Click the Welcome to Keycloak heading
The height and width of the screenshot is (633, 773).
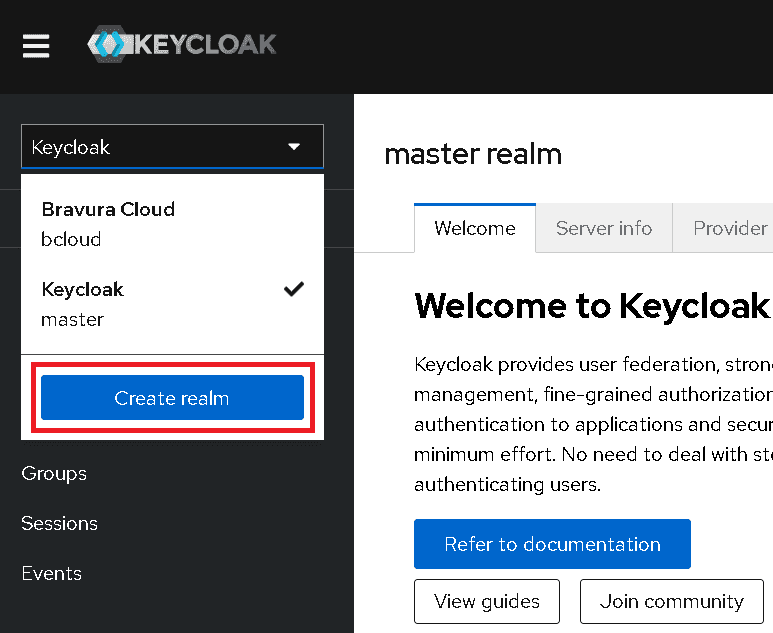click(592, 305)
